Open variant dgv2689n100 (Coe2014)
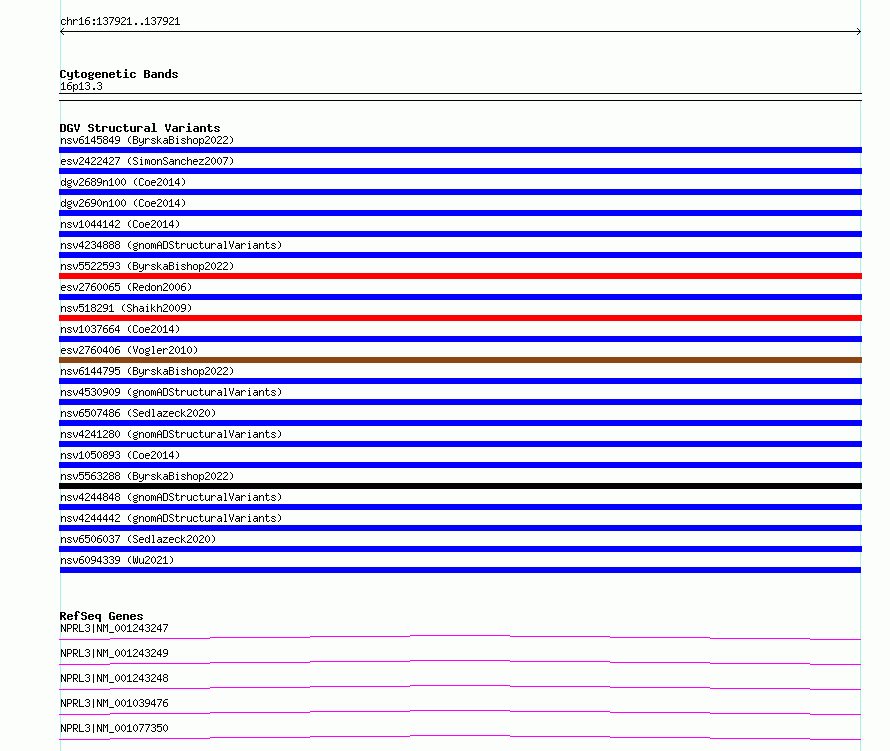 [x=123, y=182]
